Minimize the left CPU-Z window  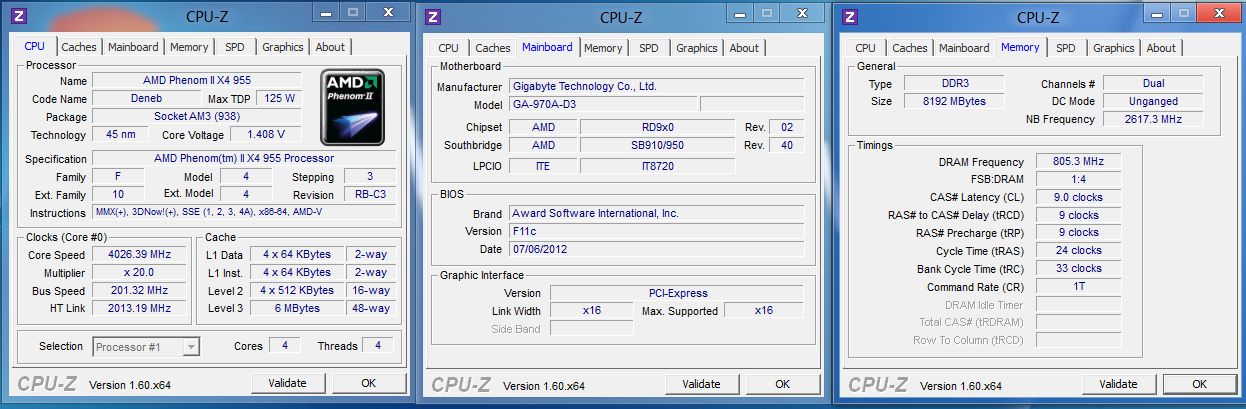tap(326, 12)
